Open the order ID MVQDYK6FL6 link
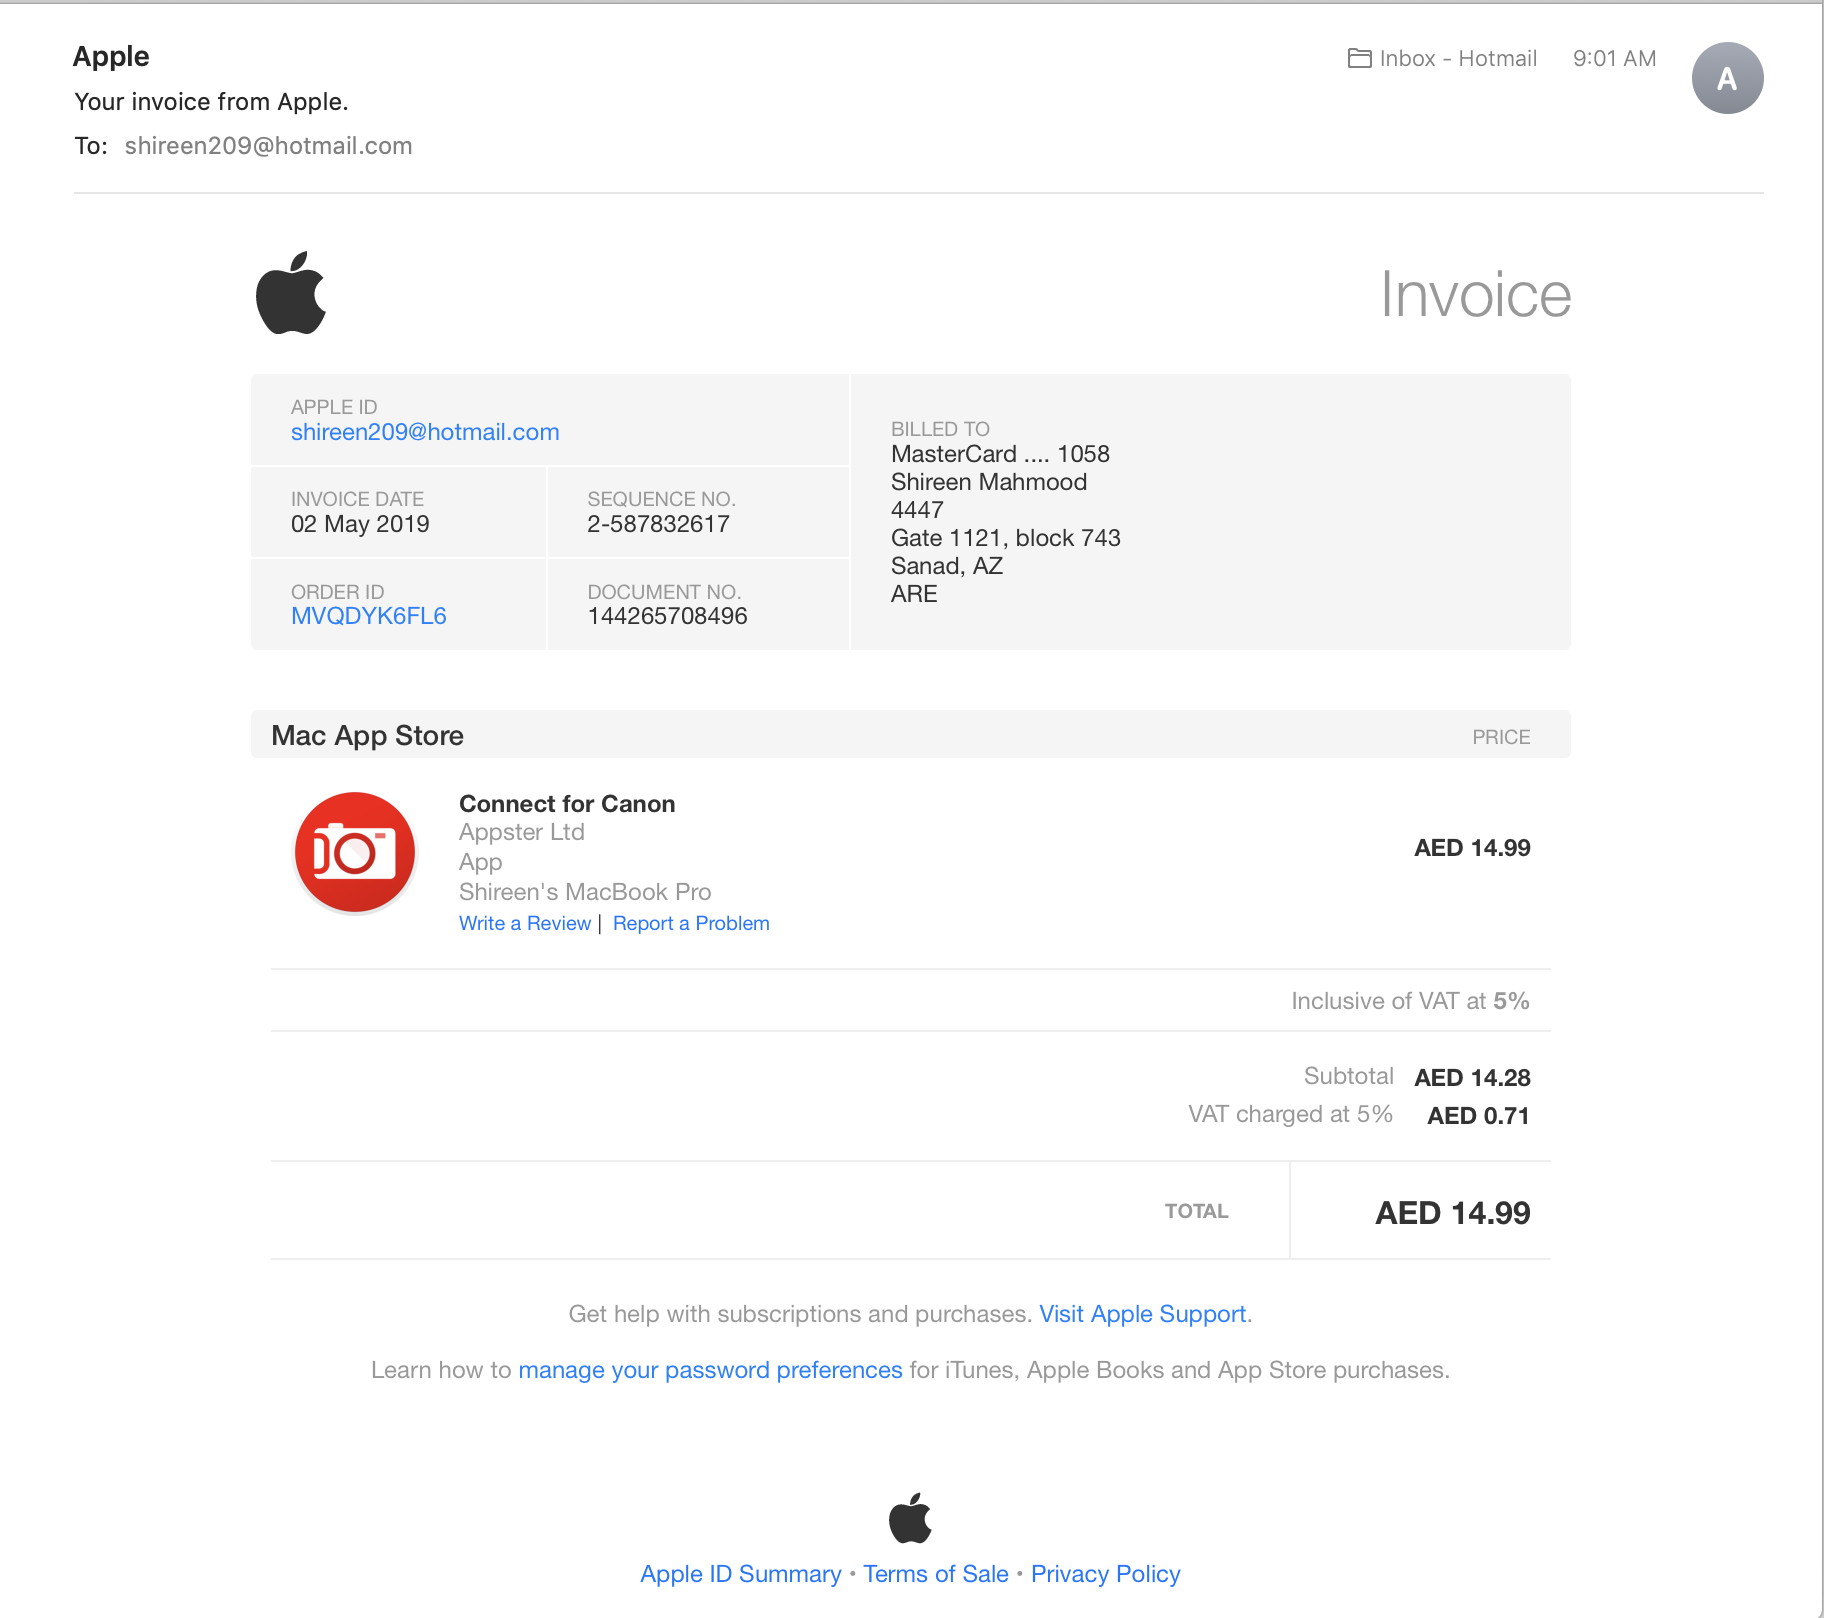Viewport: 1824px width, 1618px height. click(369, 616)
